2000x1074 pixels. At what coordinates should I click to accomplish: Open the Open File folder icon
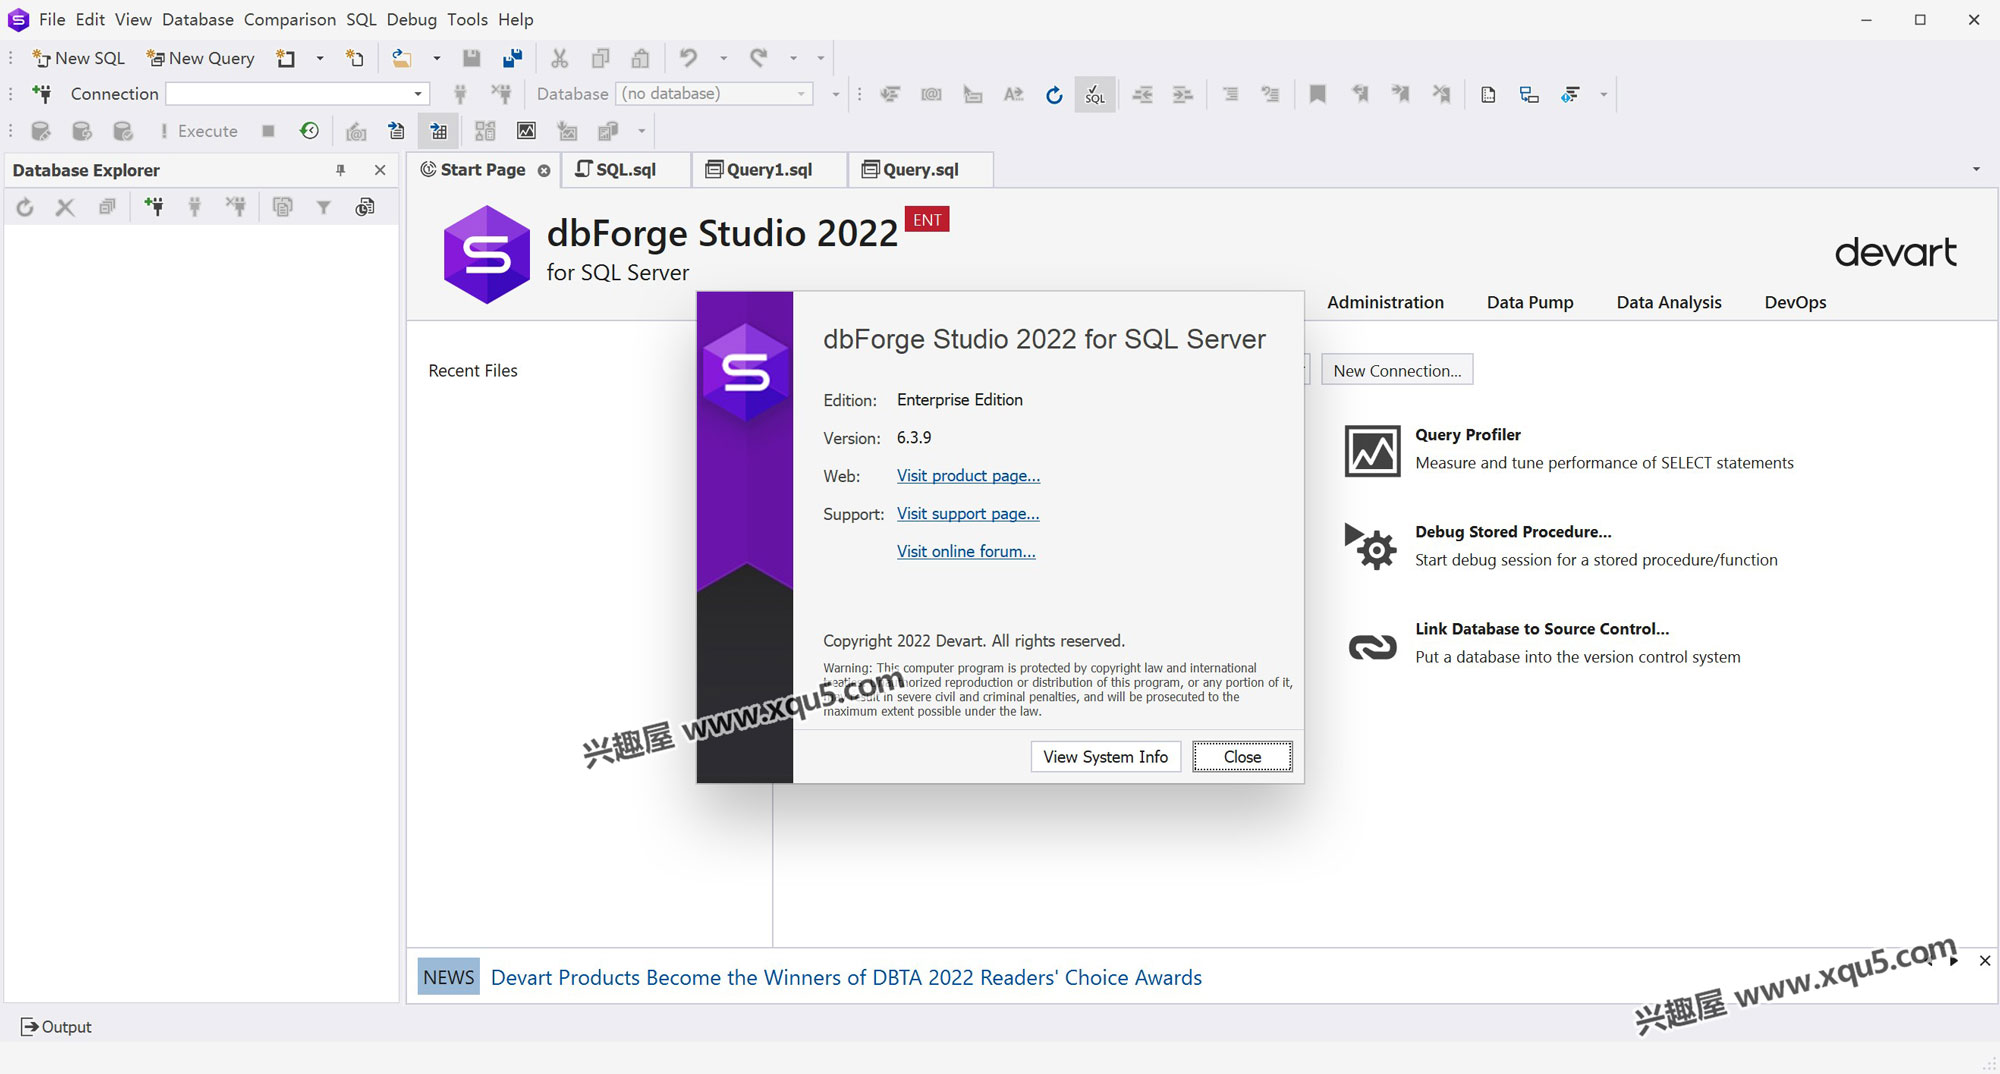401,58
